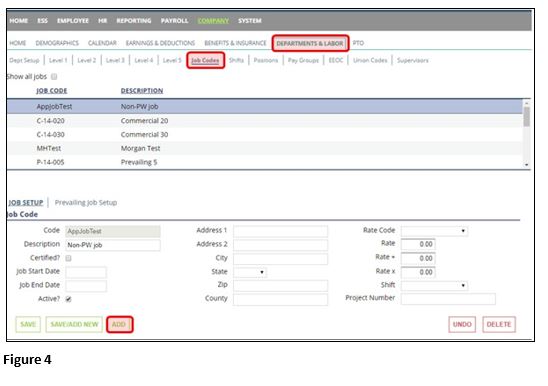Image resolution: width=548 pixels, height=386 pixels.
Task: Open the Level 2 link
Action: click(x=86, y=60)
